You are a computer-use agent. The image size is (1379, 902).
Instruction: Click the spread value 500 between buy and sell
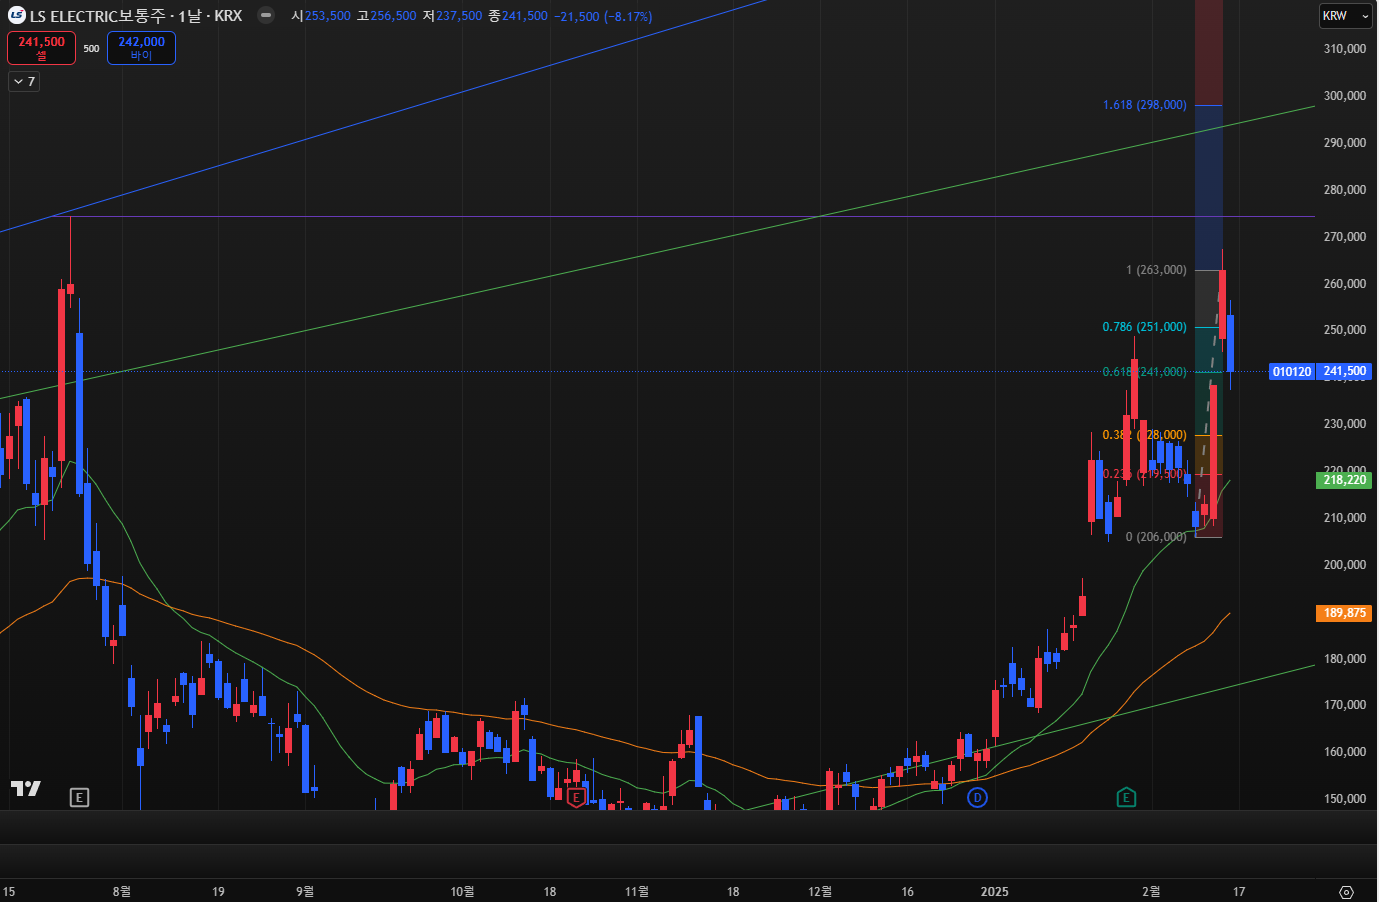[x=91, y=48]
